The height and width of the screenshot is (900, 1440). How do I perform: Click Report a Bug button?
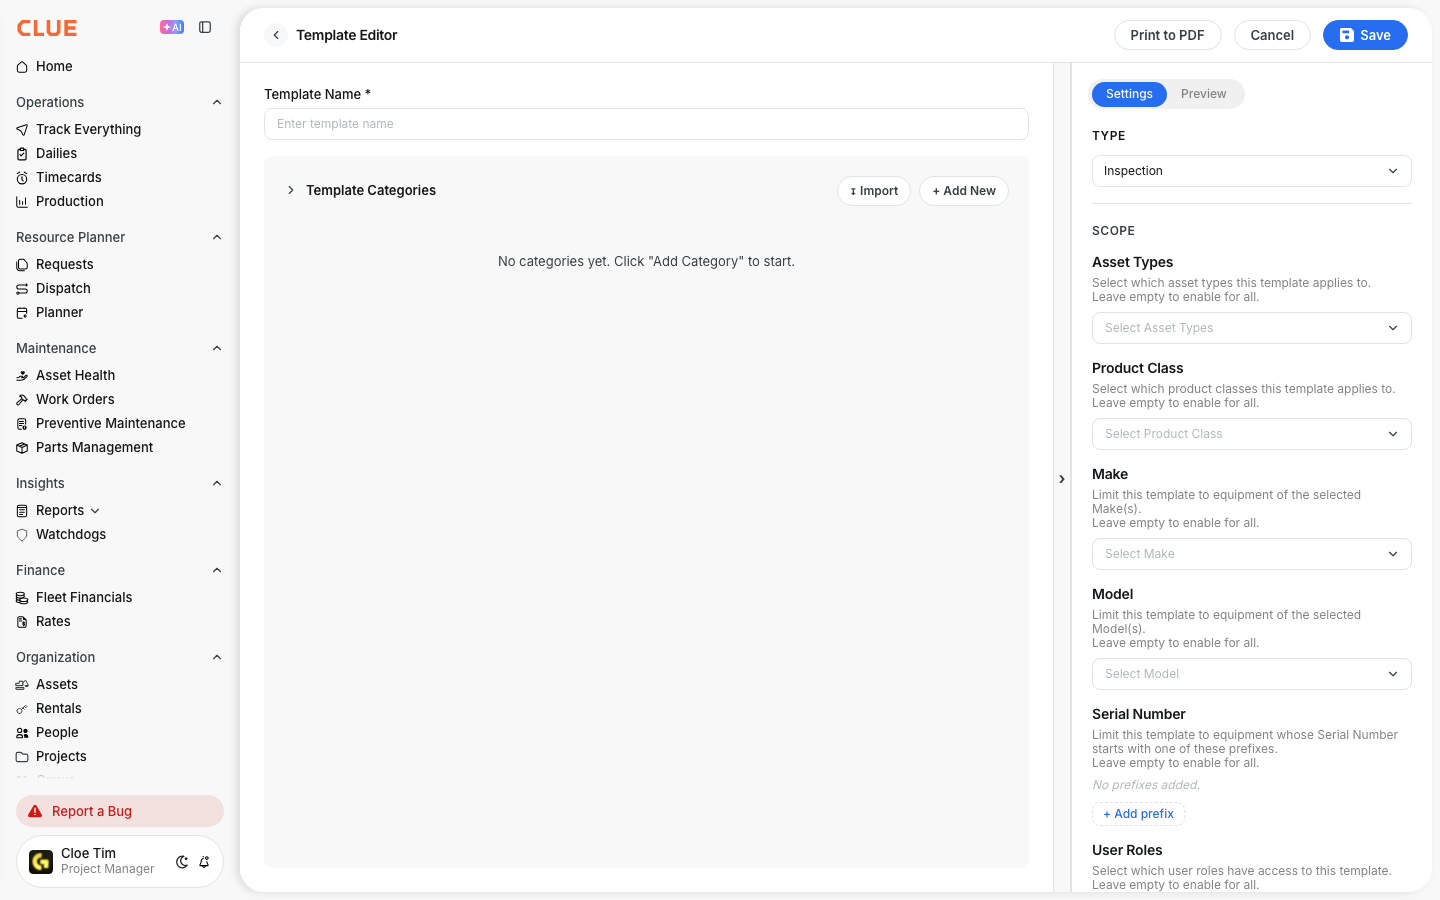[120, 811]
